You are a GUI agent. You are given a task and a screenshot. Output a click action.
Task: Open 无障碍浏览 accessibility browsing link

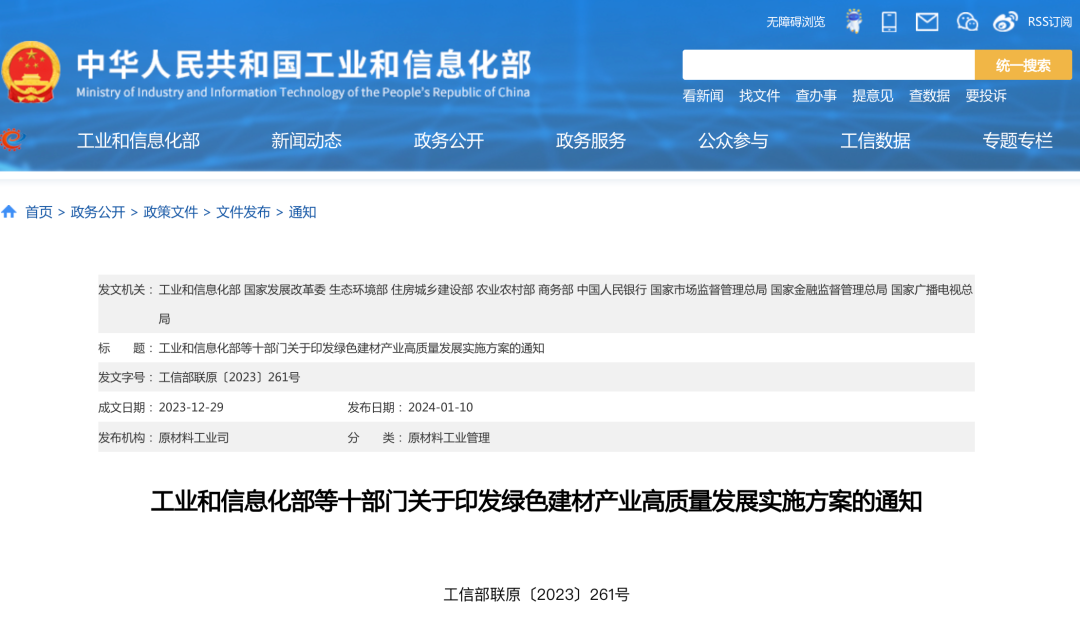click(x=796, y=22)
